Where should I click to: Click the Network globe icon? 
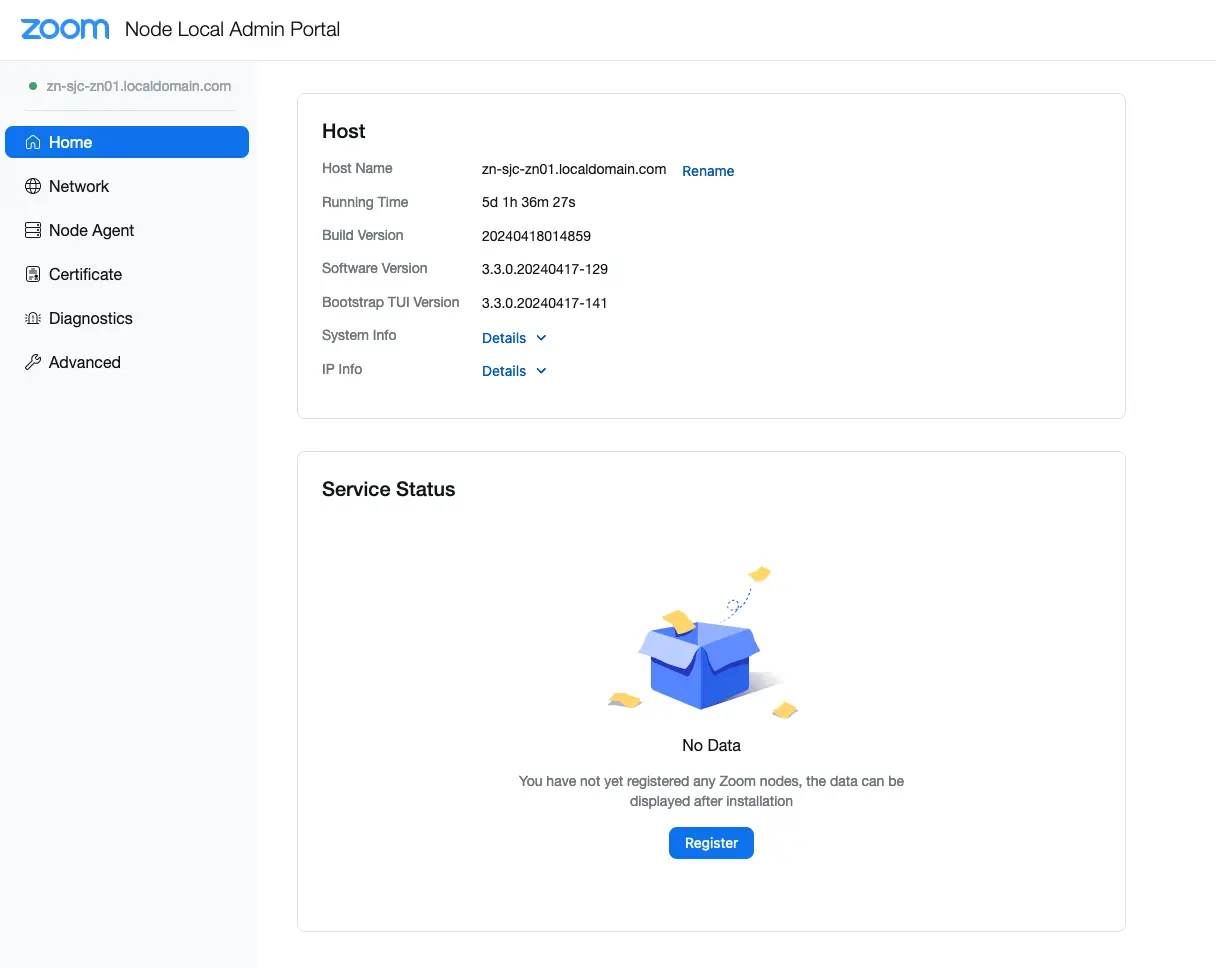(33, 186)
